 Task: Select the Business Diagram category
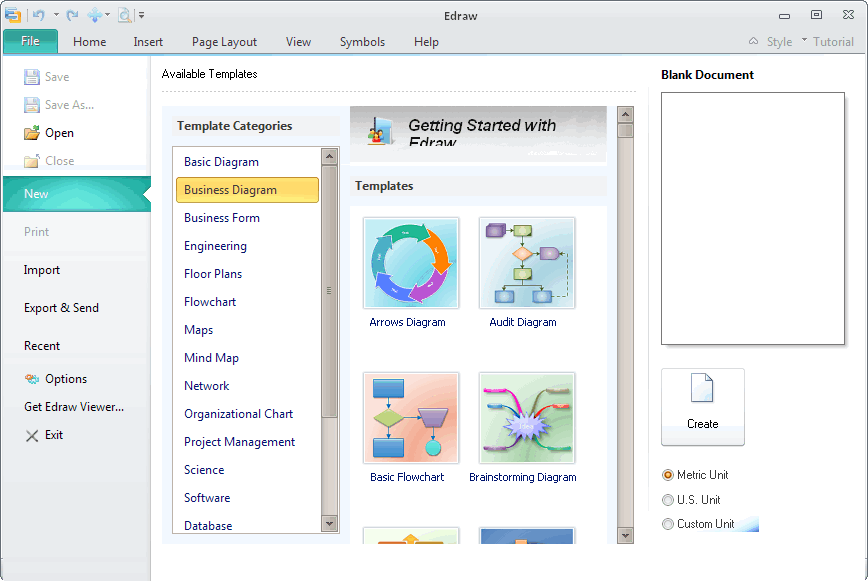(247, 190)
